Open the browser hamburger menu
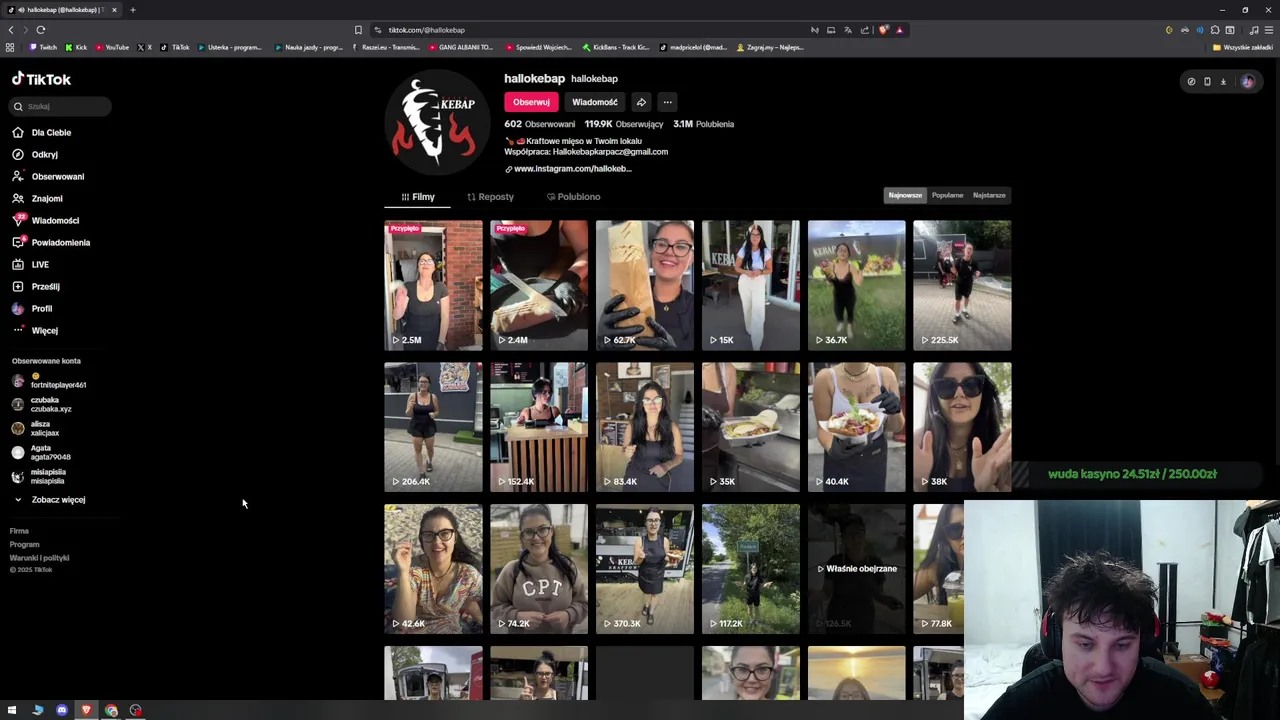 (x=1269, y=30)
